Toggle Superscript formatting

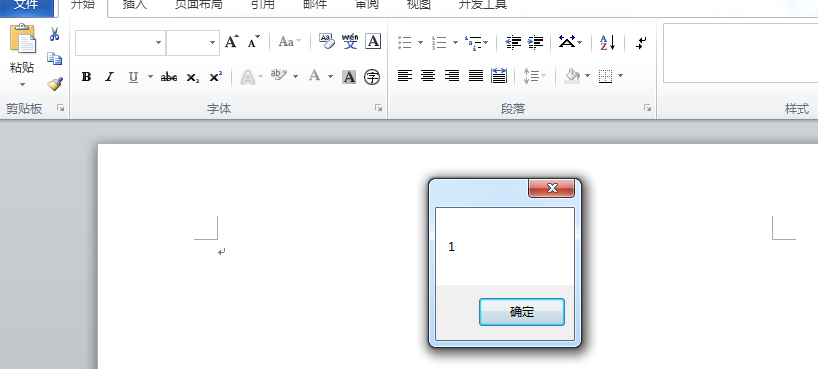pos(215,77)
